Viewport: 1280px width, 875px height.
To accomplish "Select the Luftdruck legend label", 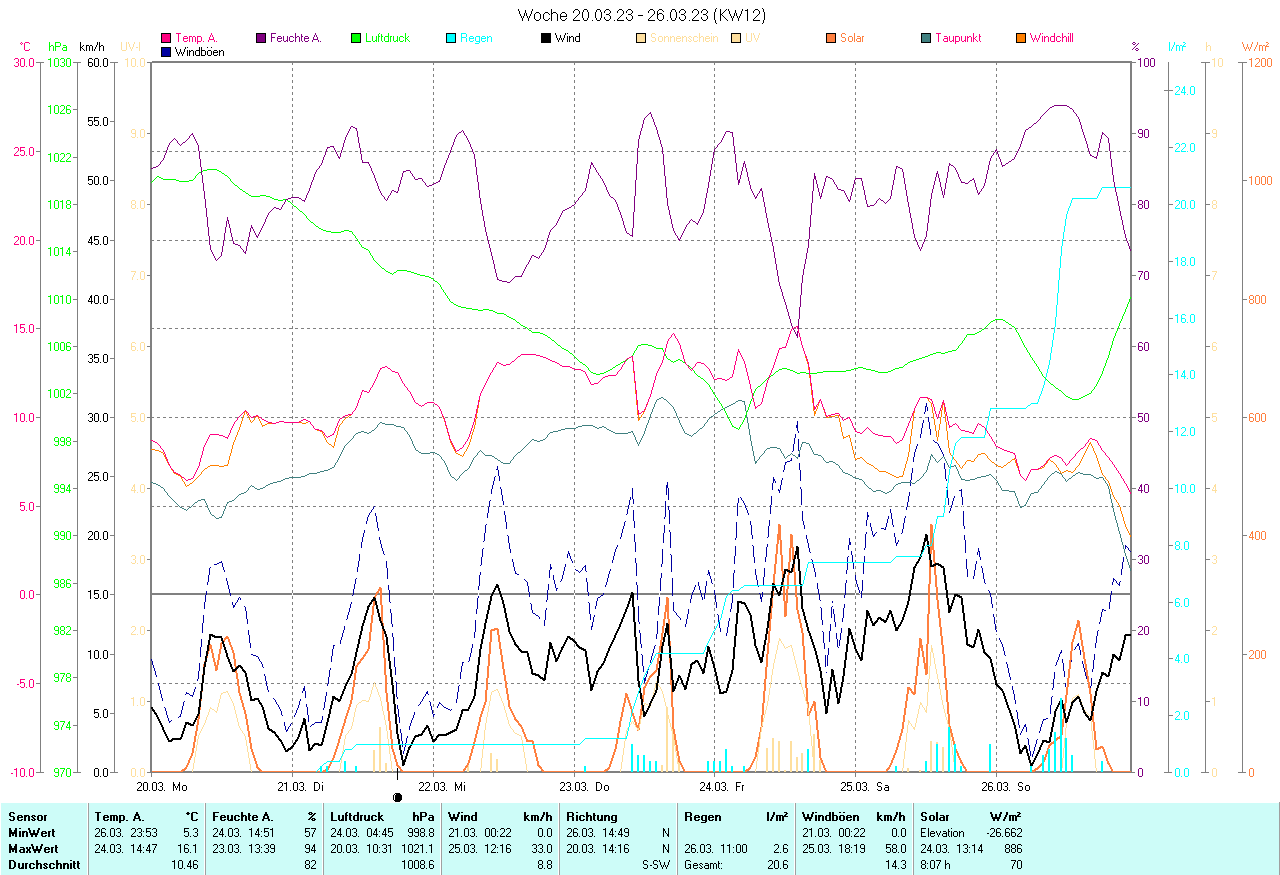I will 387,38.
